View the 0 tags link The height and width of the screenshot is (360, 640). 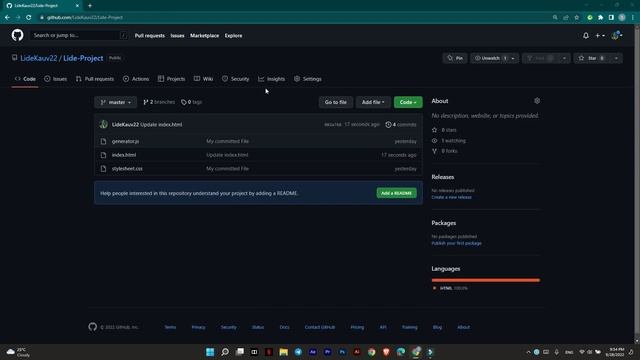tap(191, 102)
